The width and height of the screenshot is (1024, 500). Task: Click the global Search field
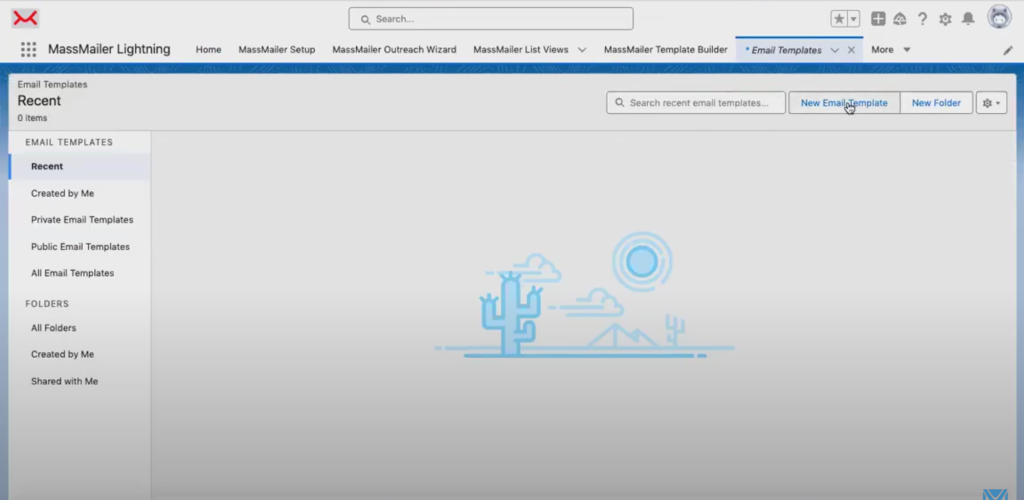(490, 19)
